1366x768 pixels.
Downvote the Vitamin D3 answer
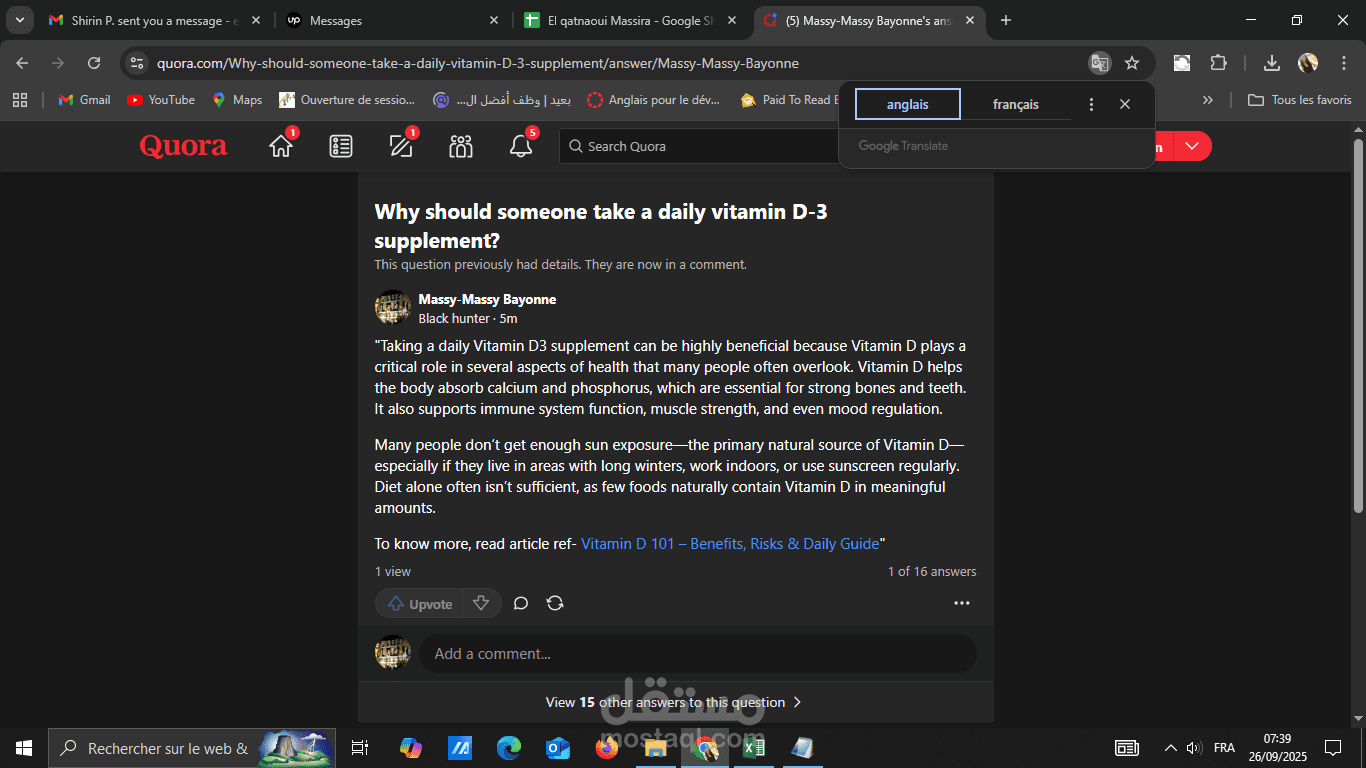click(481, 603)
